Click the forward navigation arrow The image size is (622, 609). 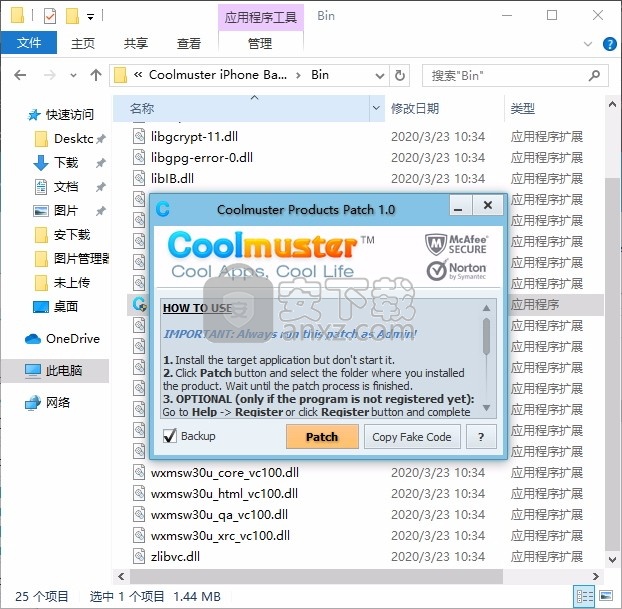click(50, 75)
